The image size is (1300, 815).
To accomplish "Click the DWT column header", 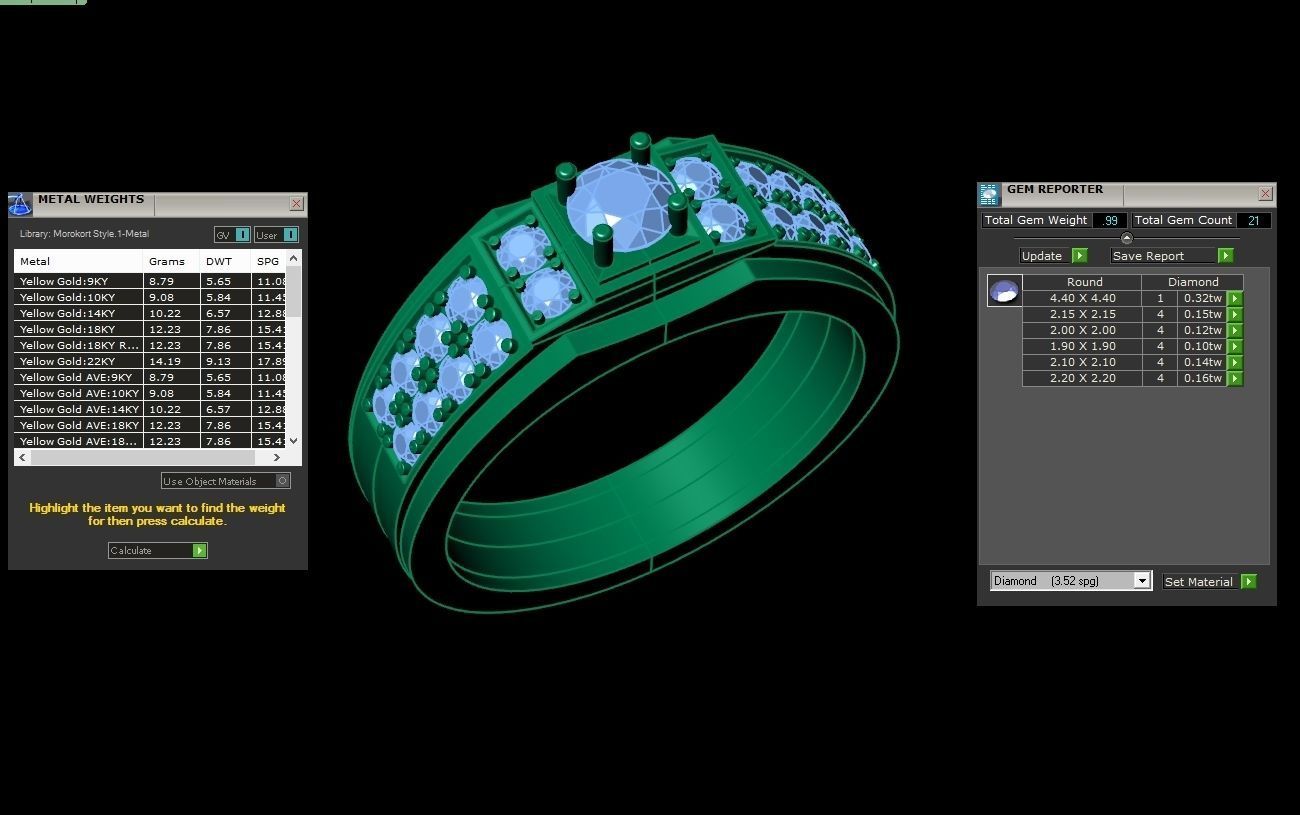I will (226, 261).
